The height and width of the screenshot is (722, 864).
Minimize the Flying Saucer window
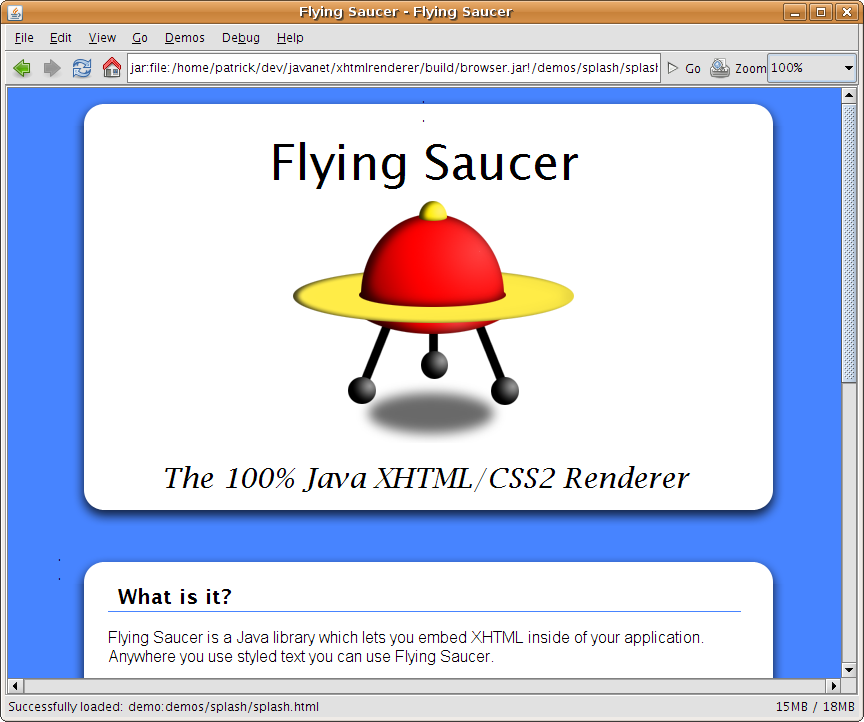click(795, 12)
